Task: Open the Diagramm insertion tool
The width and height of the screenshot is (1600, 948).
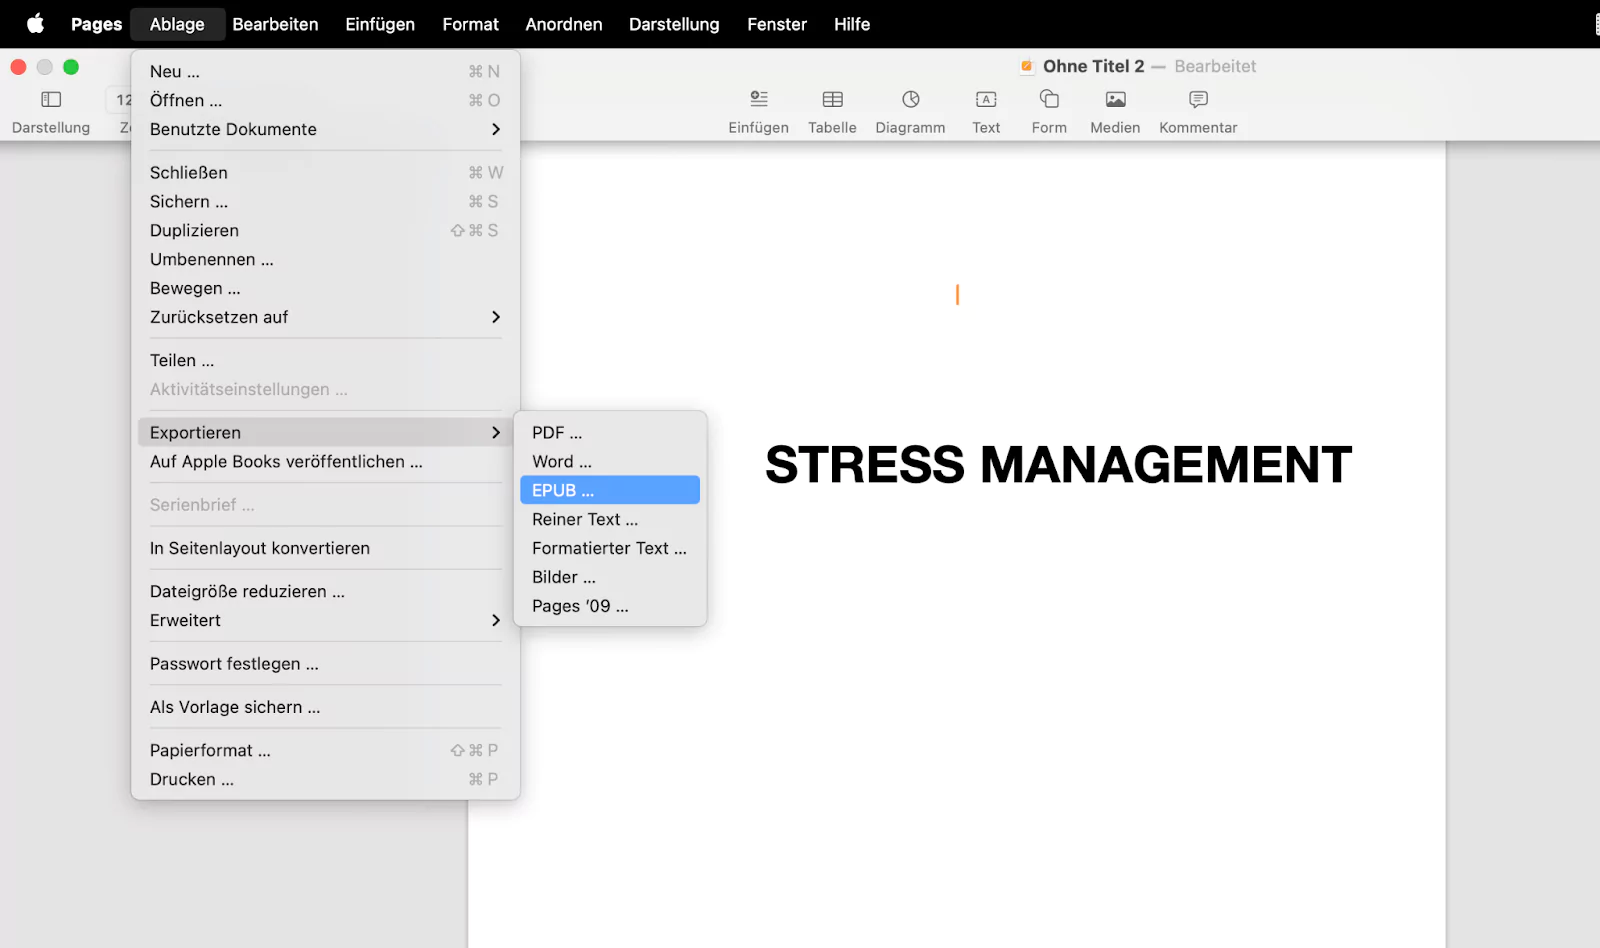Action: (909, 110)
